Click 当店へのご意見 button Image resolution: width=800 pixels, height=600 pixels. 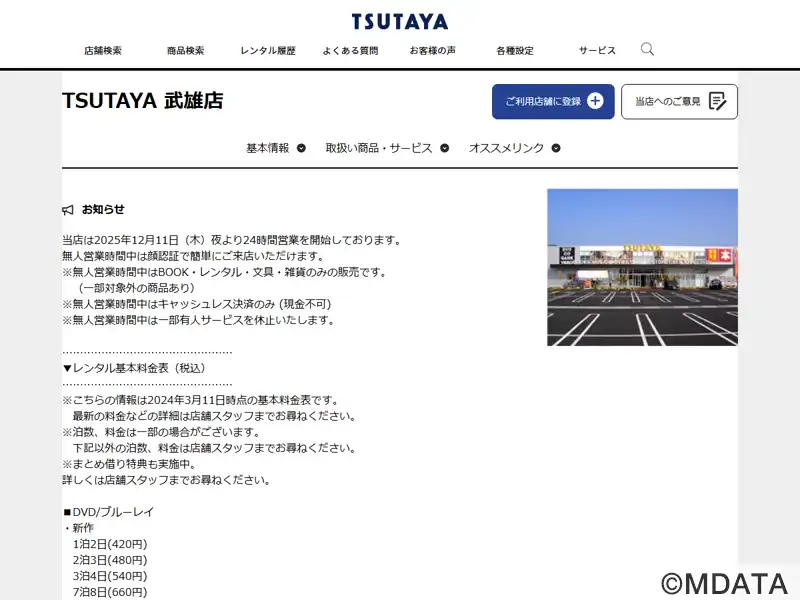click(x=679, y=102)
